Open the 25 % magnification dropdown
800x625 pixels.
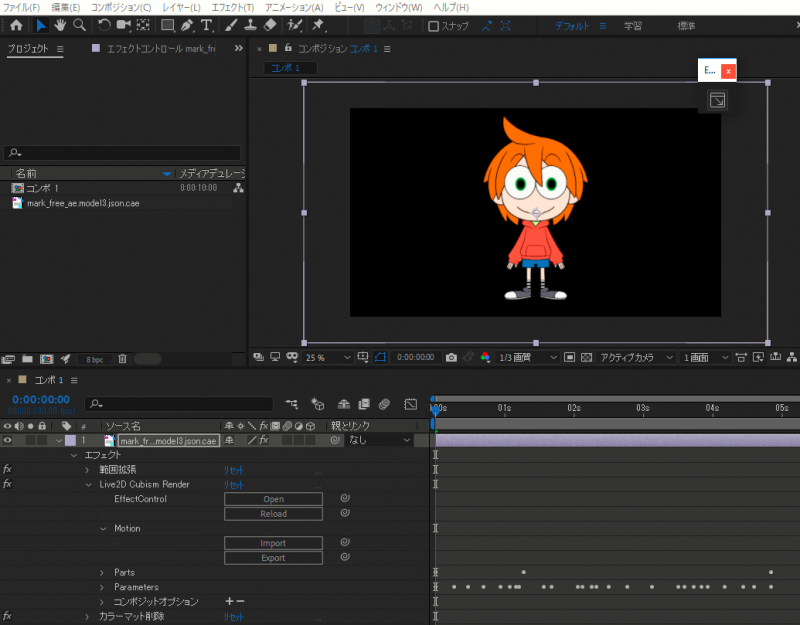(327, 358)
